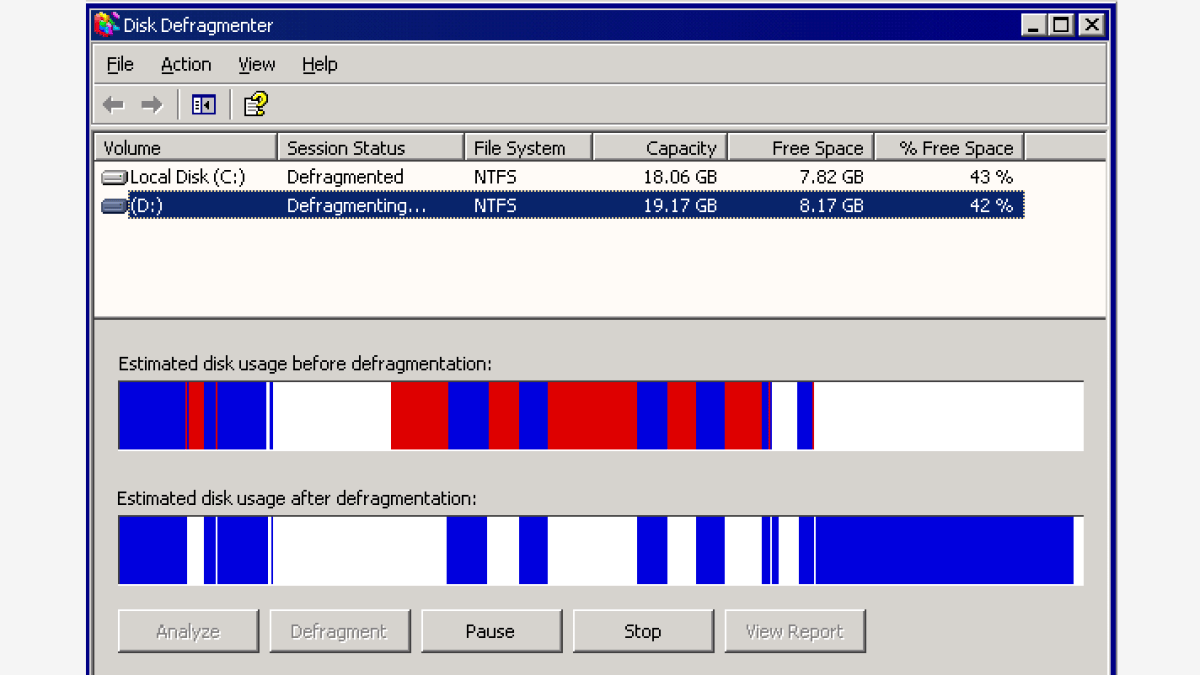Pause the defragmentation
The width and height of the screenshot is (1200, 675).
click(x=490, y=631)
